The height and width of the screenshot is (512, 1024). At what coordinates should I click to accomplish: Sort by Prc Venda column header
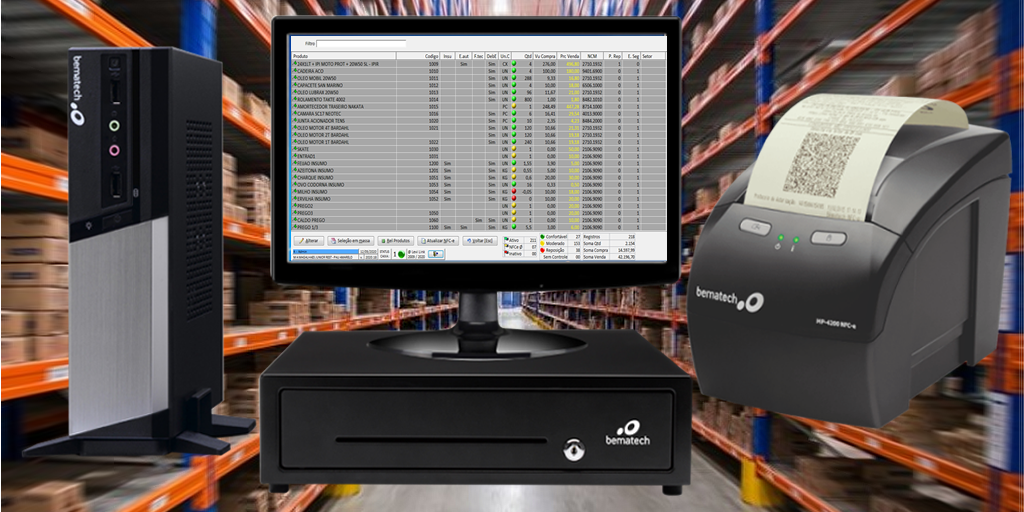tap(569, 56)
